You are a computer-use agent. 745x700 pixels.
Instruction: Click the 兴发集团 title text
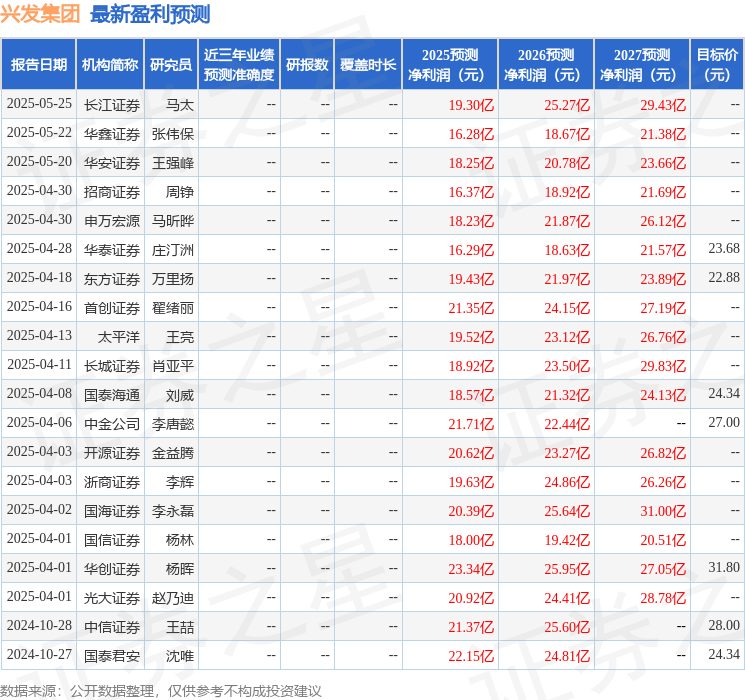[x=40, y=13]
